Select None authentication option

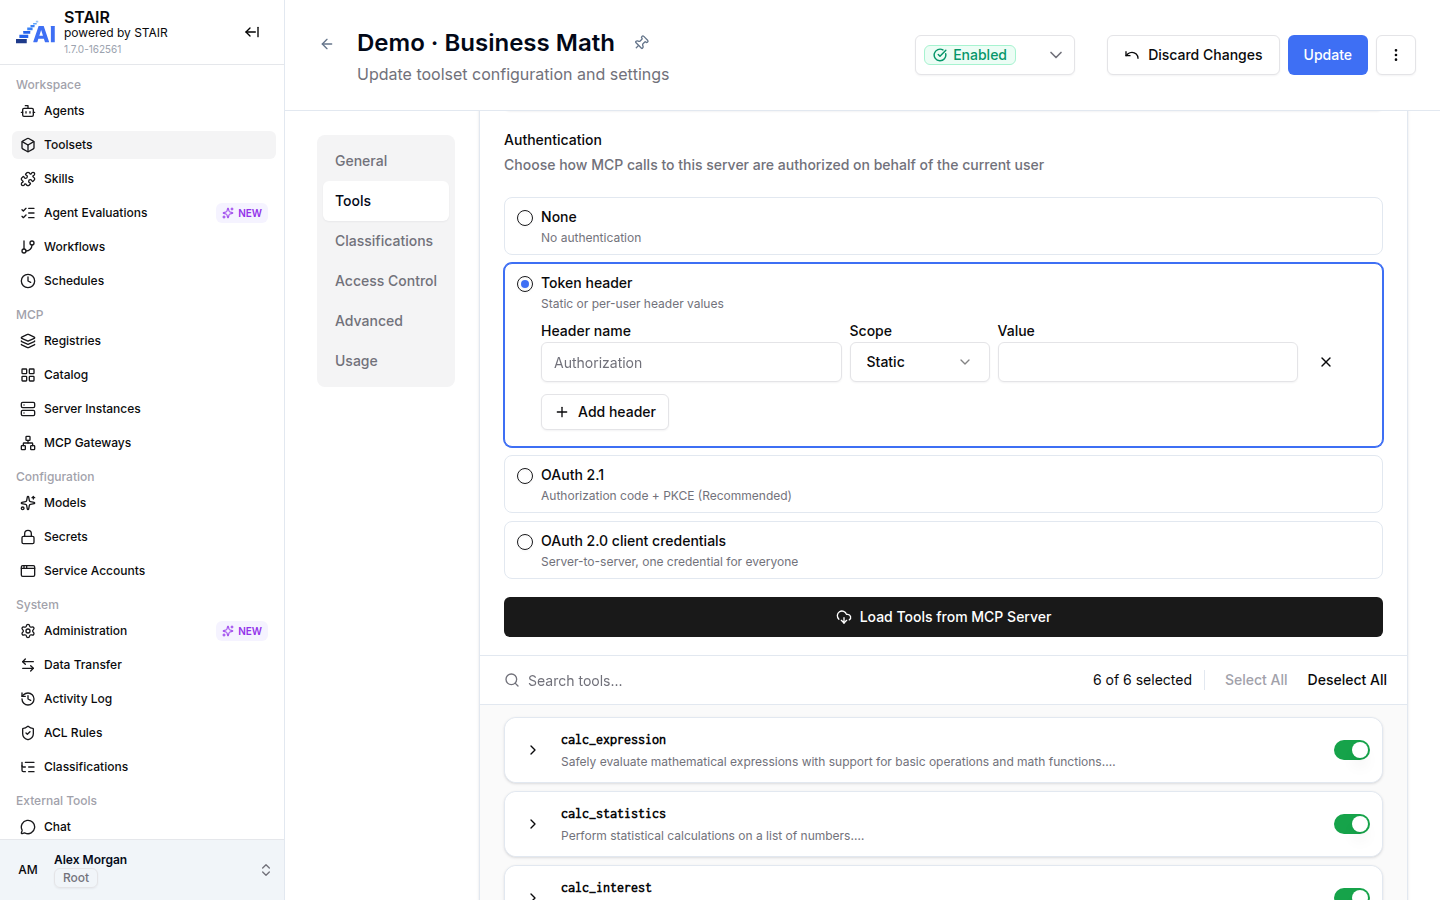tap(525, 218)
